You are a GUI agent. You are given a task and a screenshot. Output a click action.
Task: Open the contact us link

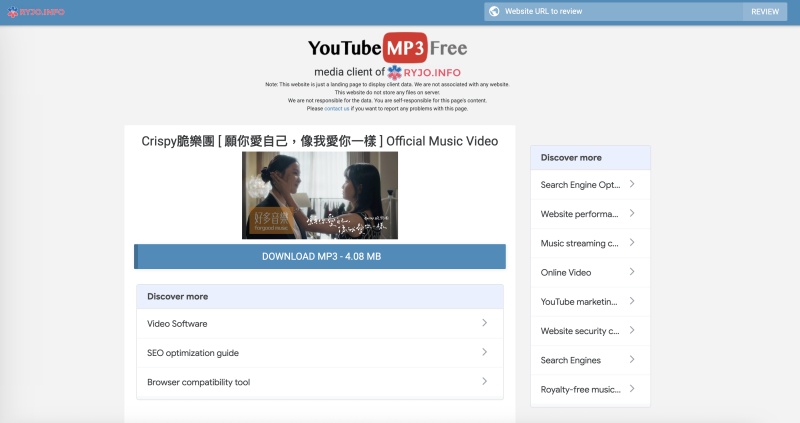point(337,109)
